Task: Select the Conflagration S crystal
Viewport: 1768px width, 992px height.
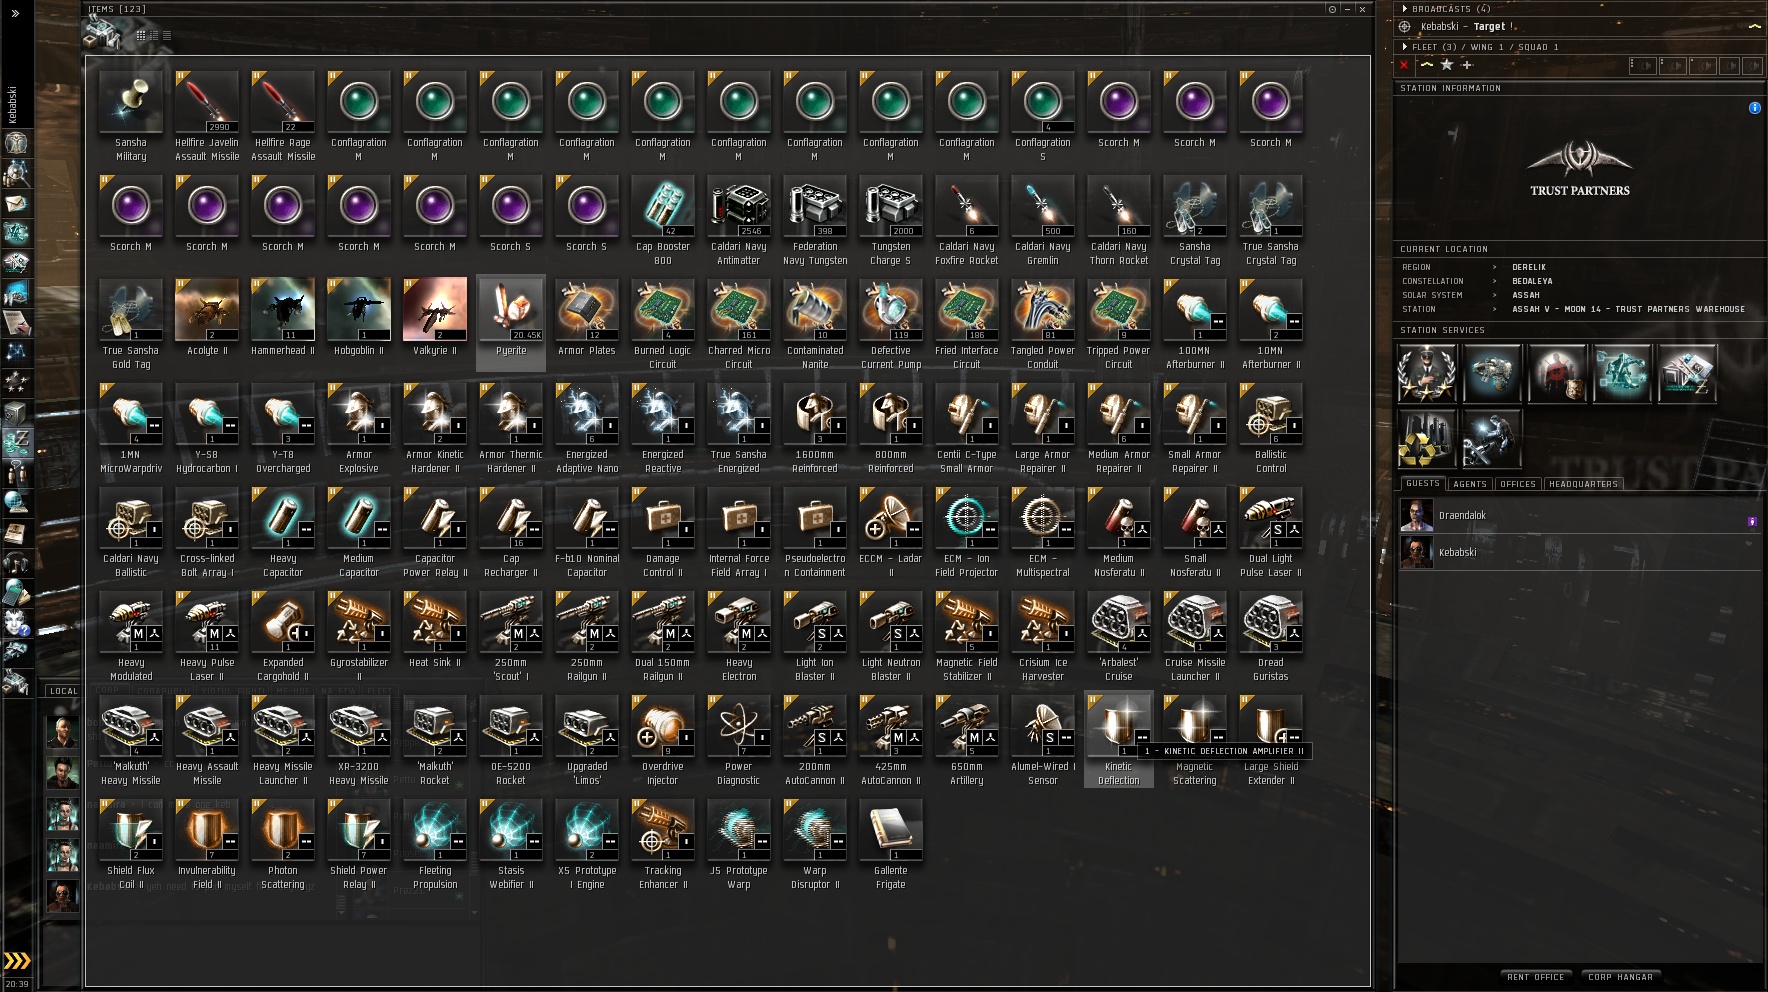Action: [1043, 117]
